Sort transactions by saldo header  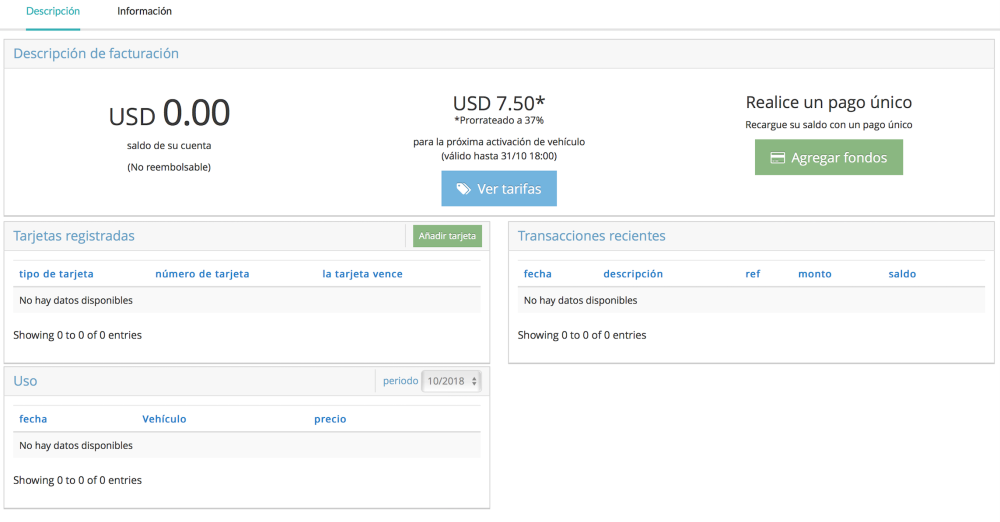(x=902, y=274)
